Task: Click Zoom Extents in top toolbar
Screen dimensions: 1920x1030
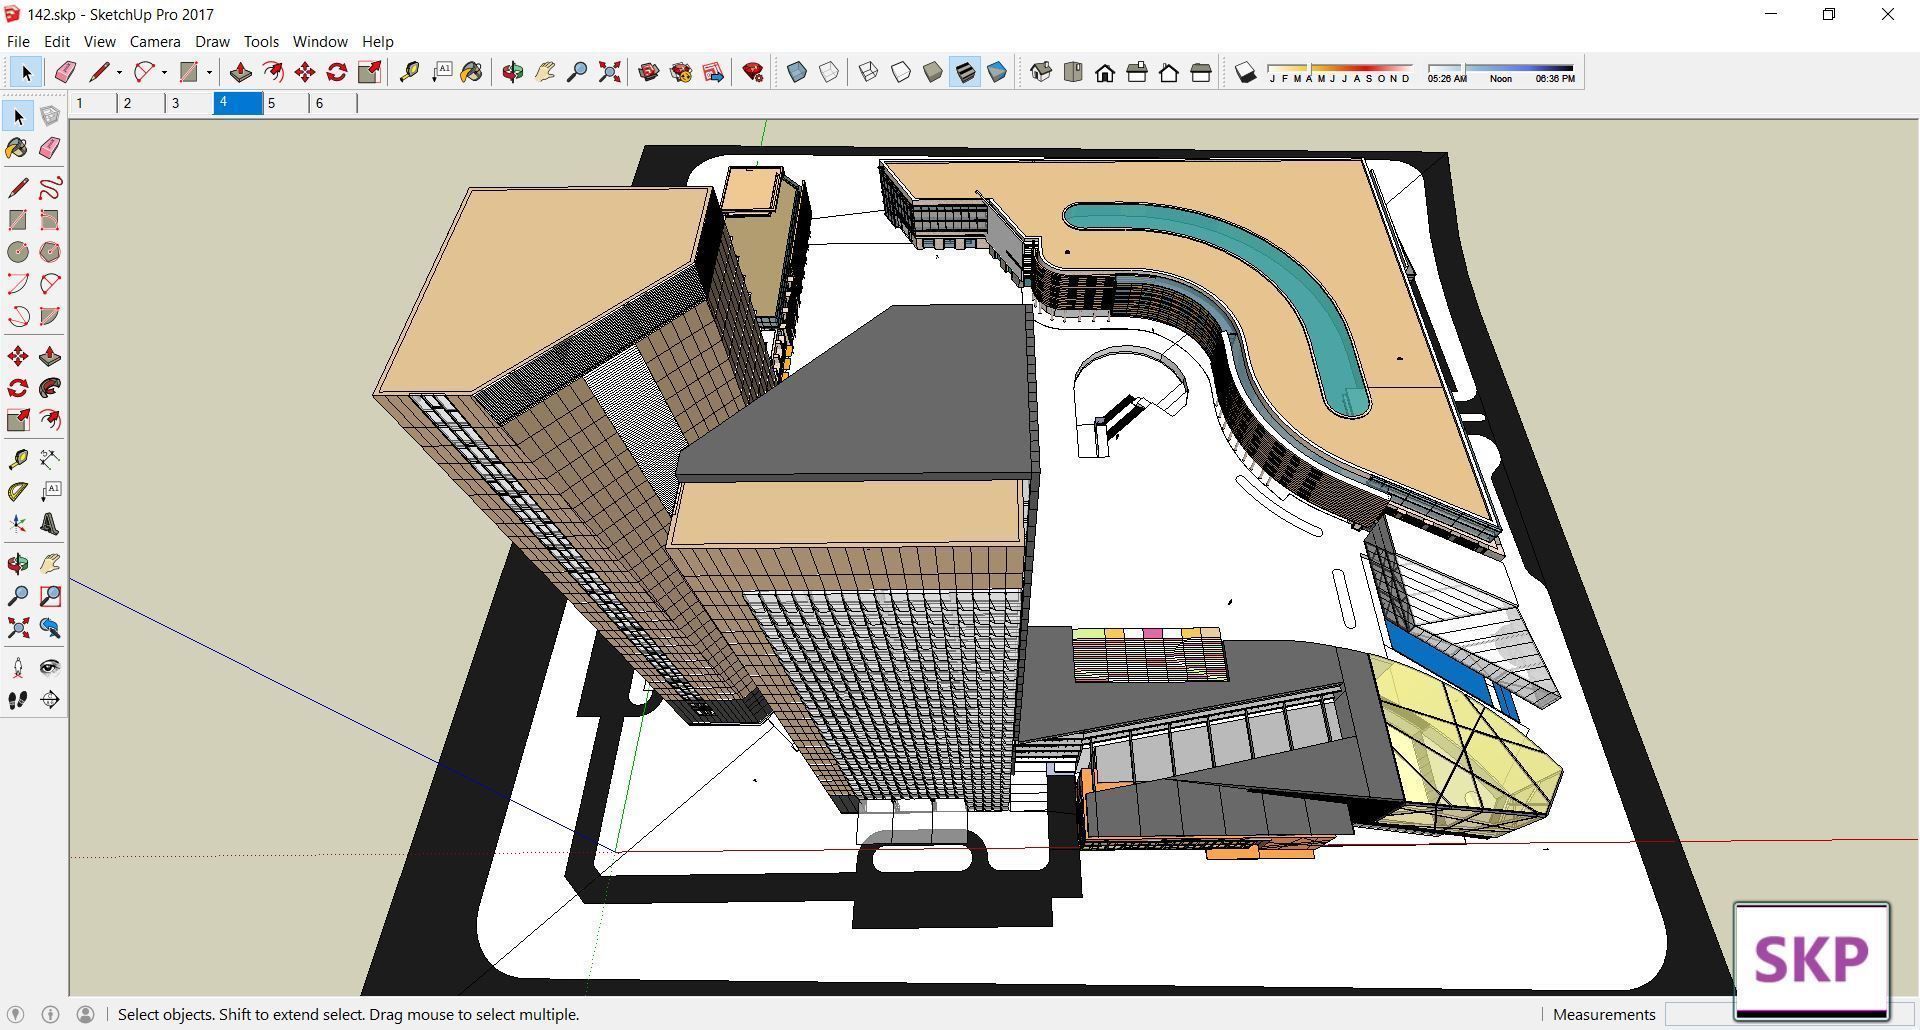Action: [x=609, y=72]
